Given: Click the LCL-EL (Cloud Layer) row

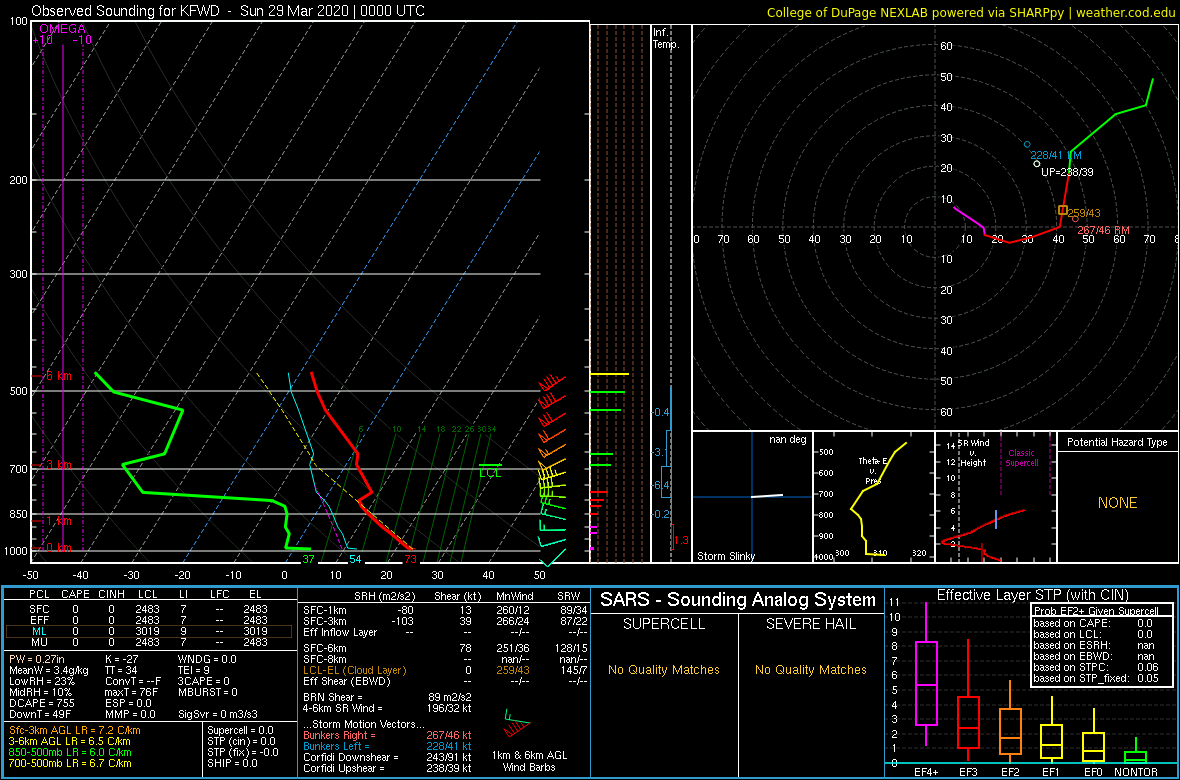Looking at the screenshot, I should click(446, 669).
